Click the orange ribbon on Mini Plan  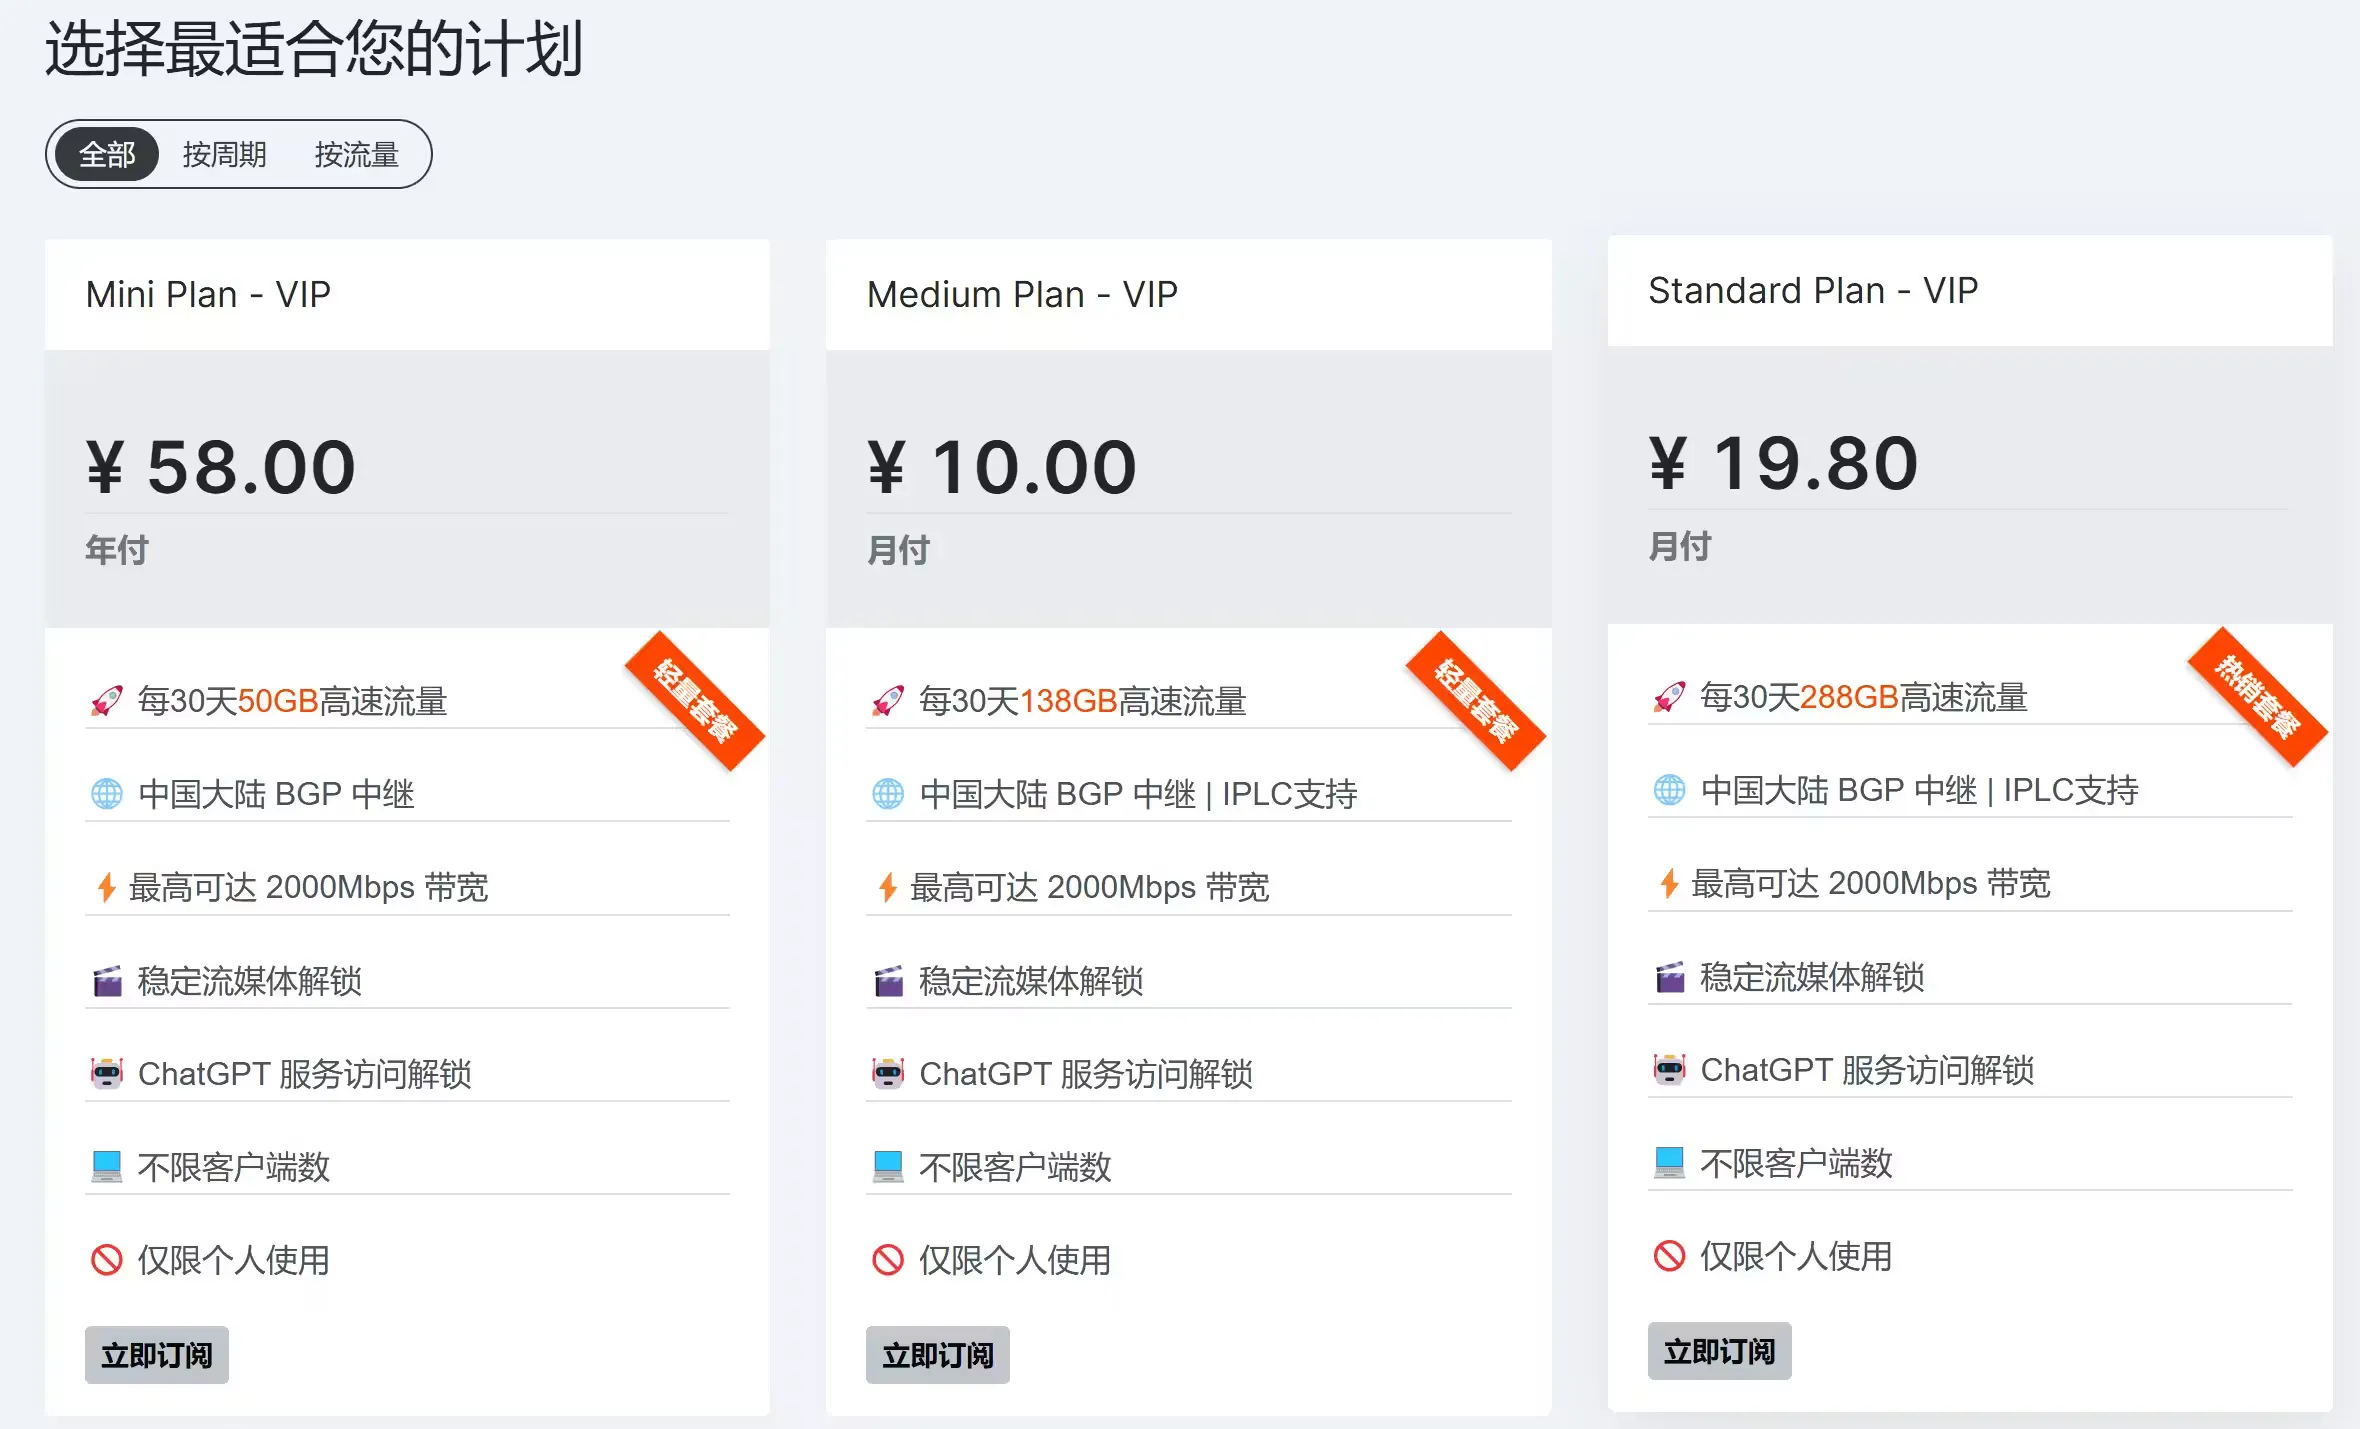(695, 701)
